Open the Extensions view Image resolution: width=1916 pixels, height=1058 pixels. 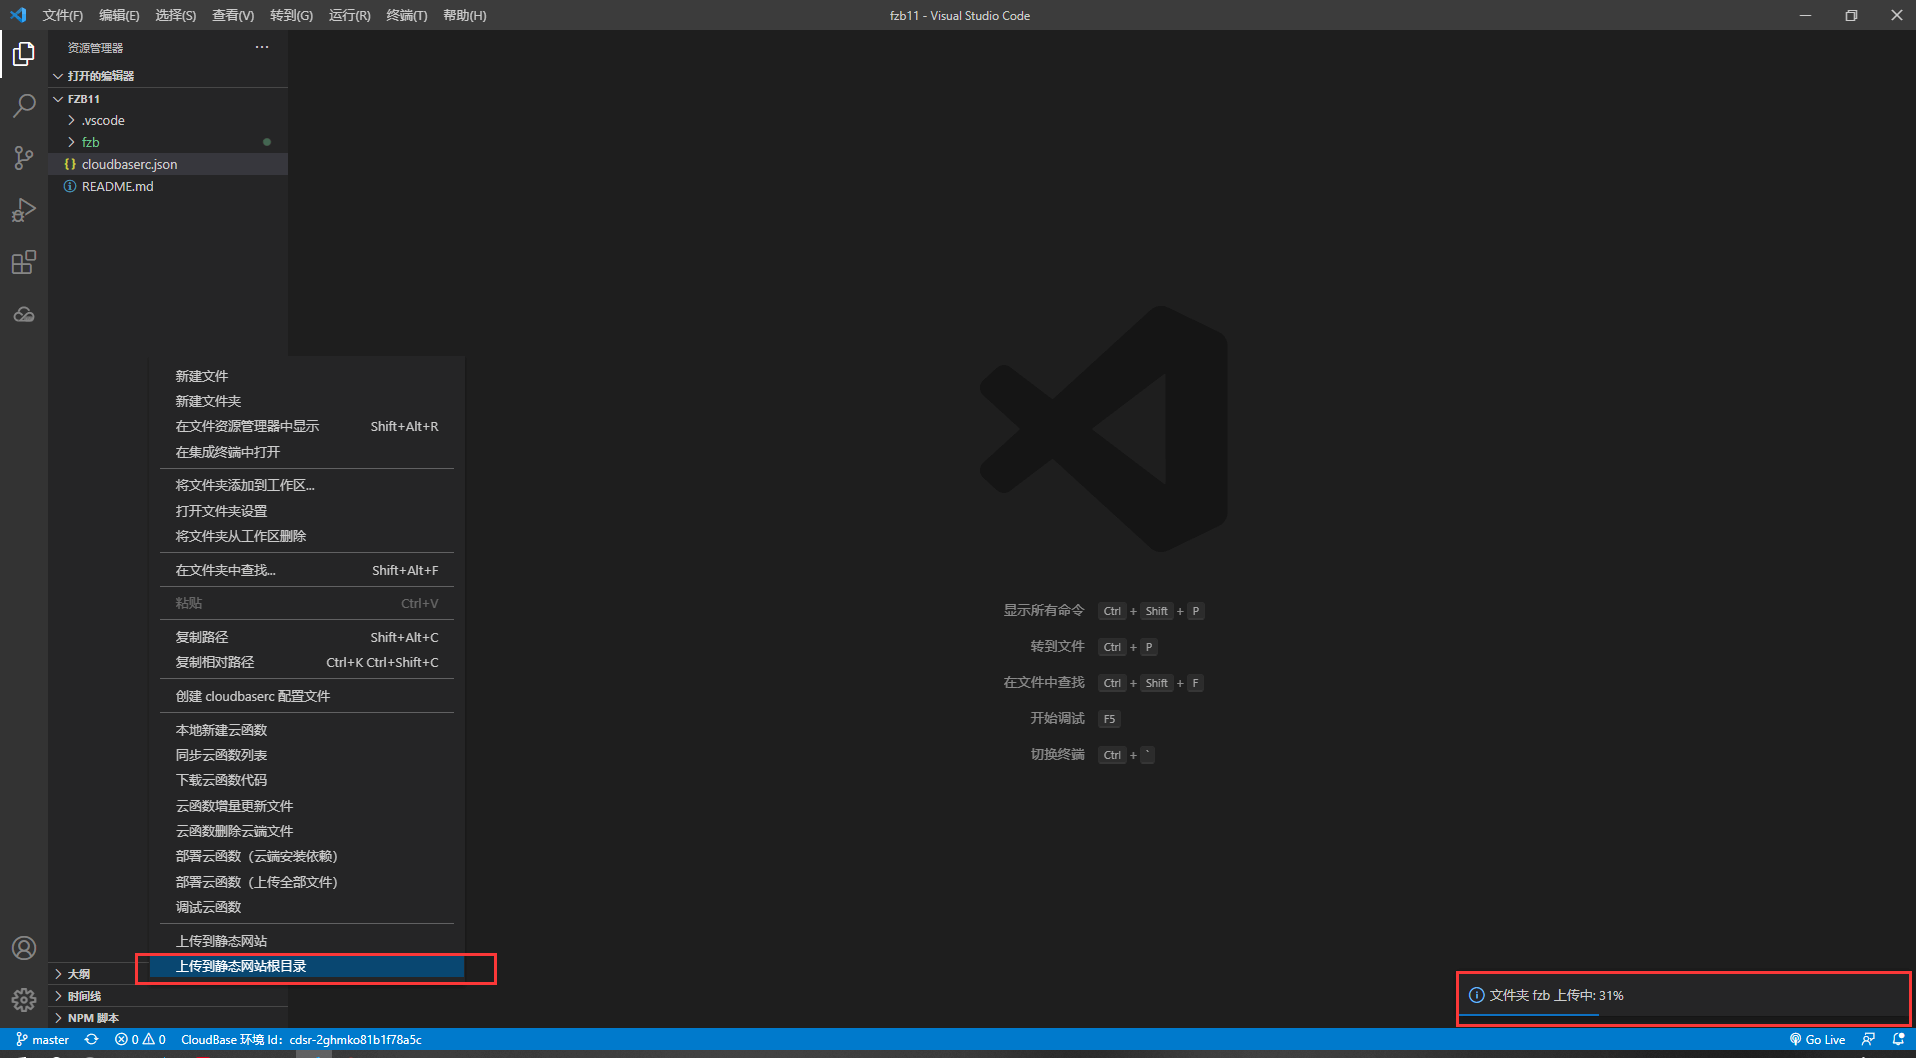click(x=24, y=262)
